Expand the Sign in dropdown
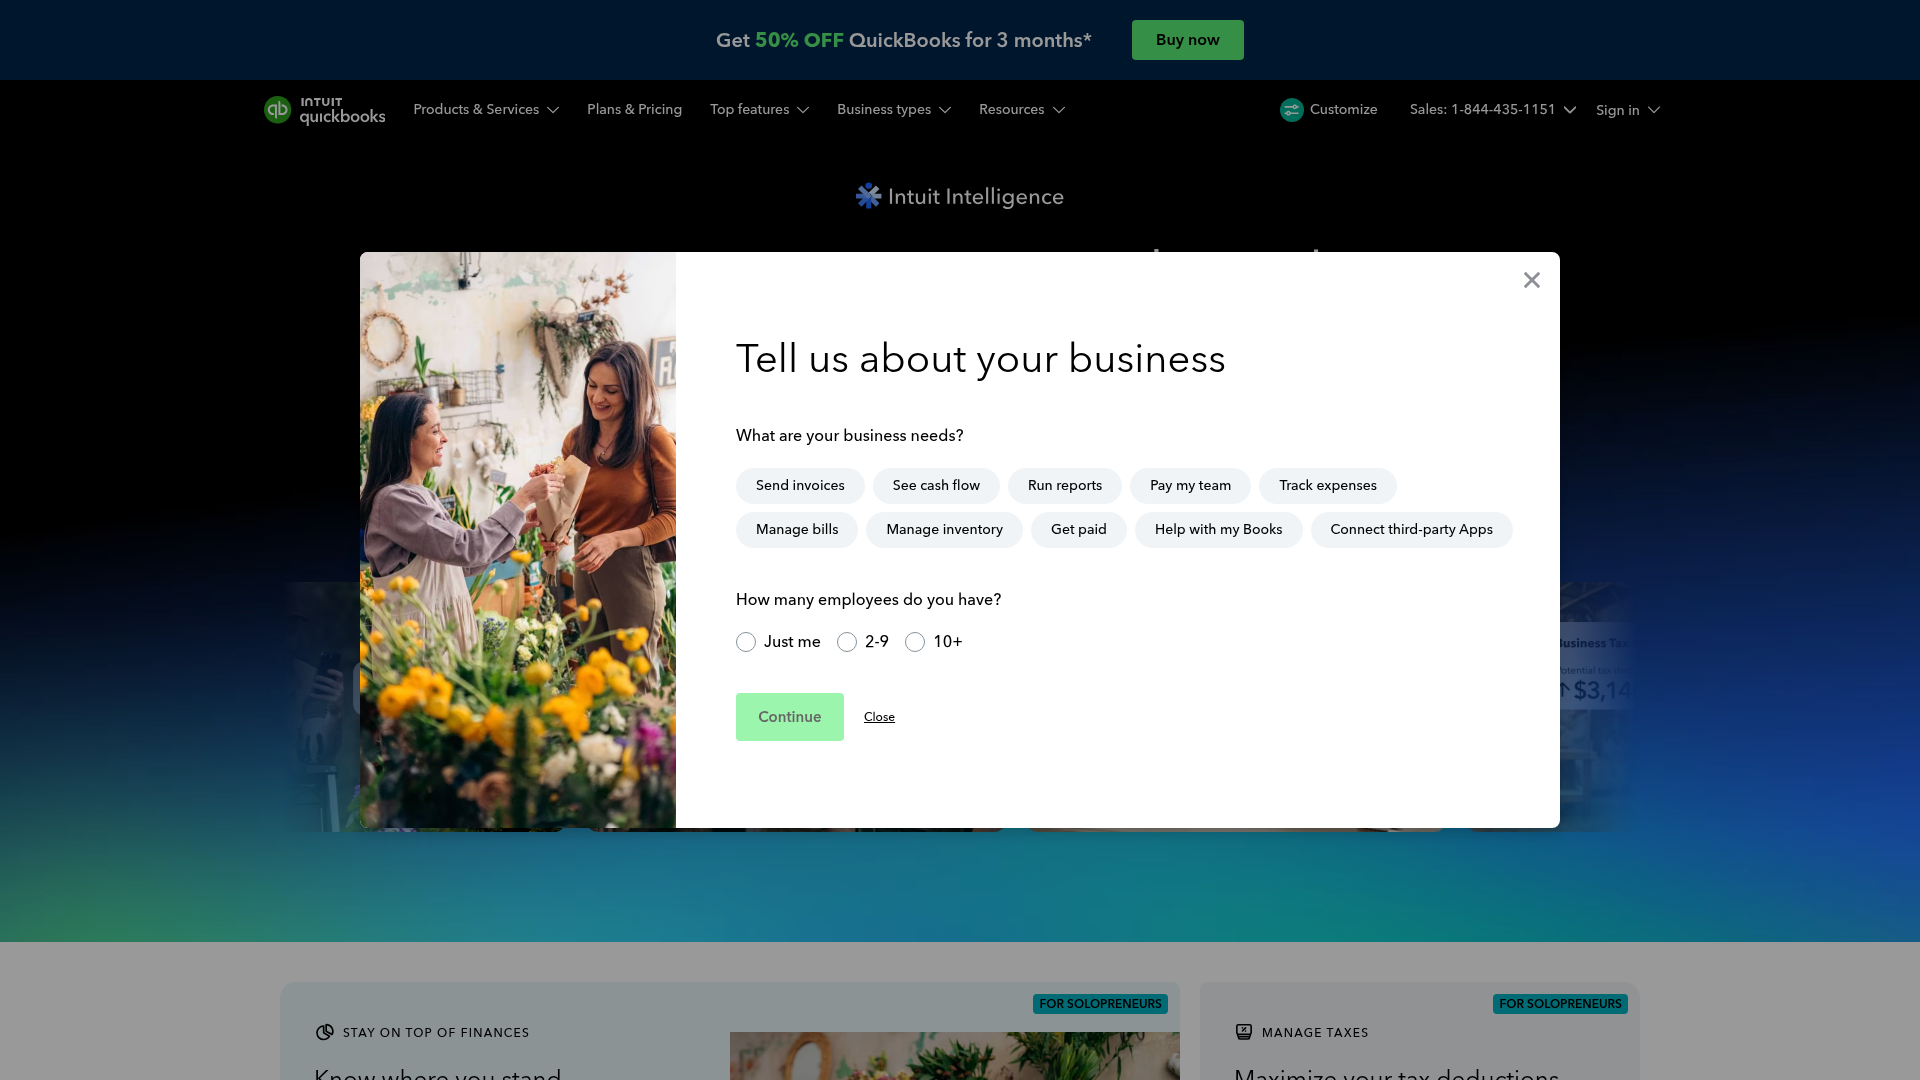 pyautogui.click(x=1627, y=110)
